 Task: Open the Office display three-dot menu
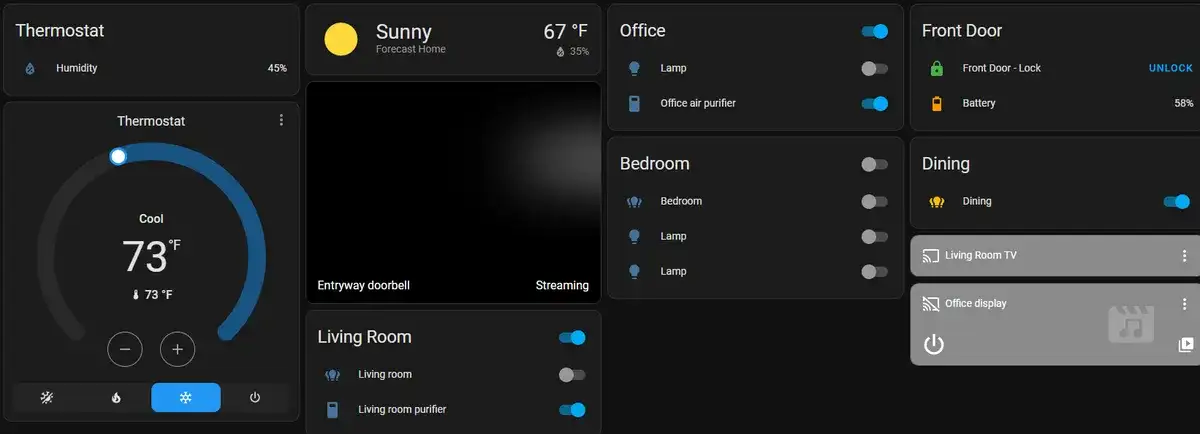tap(1185, 303)
